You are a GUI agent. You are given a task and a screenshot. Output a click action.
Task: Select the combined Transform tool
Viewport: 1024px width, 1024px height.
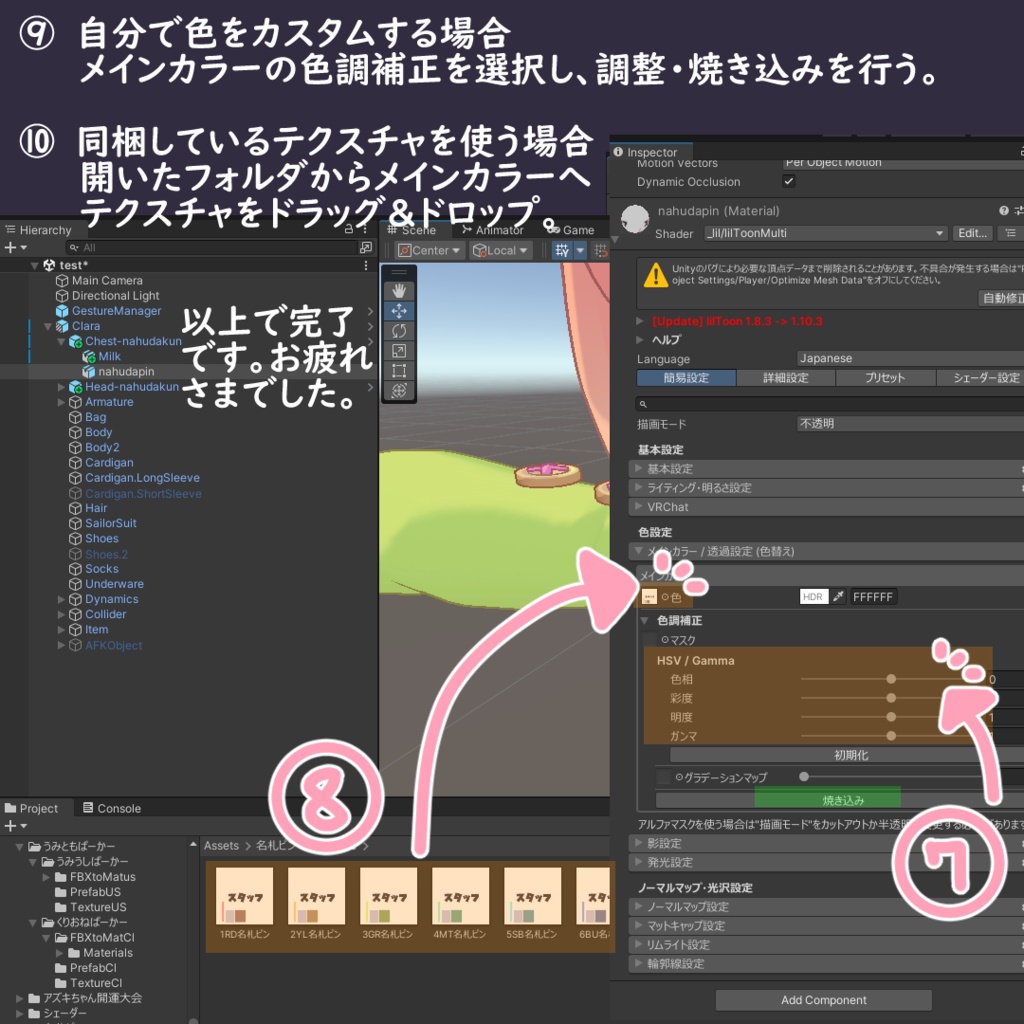pos(399,390)
